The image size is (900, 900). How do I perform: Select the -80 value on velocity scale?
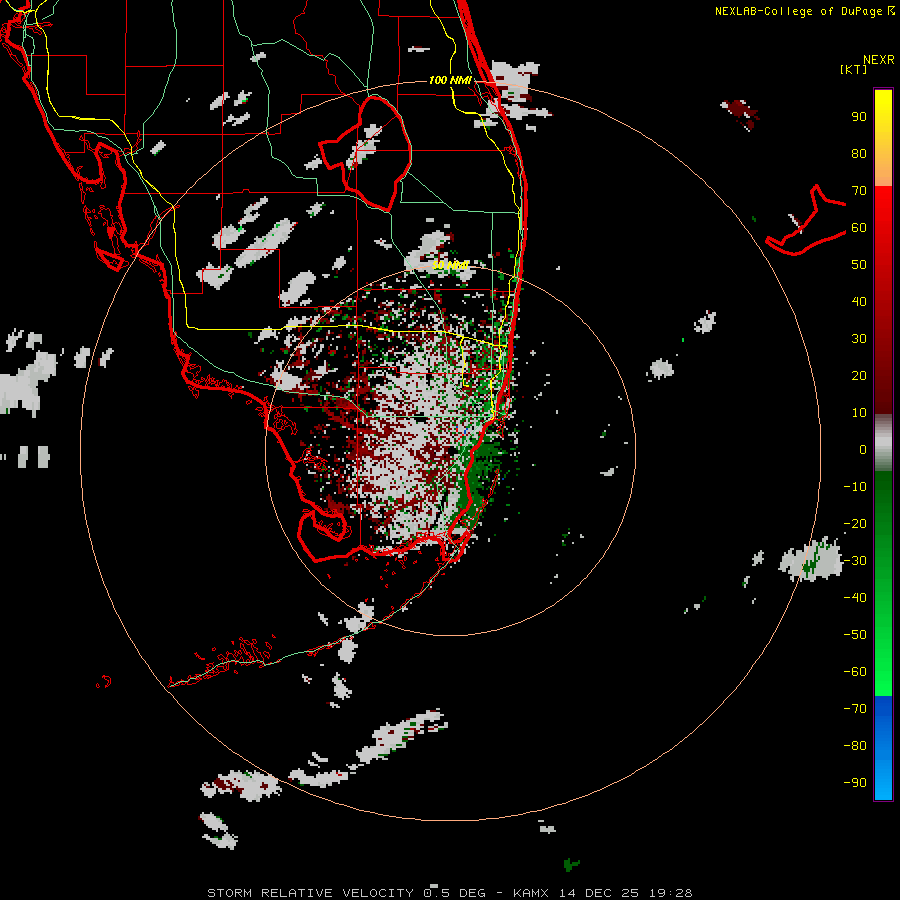tap(855, 746)
